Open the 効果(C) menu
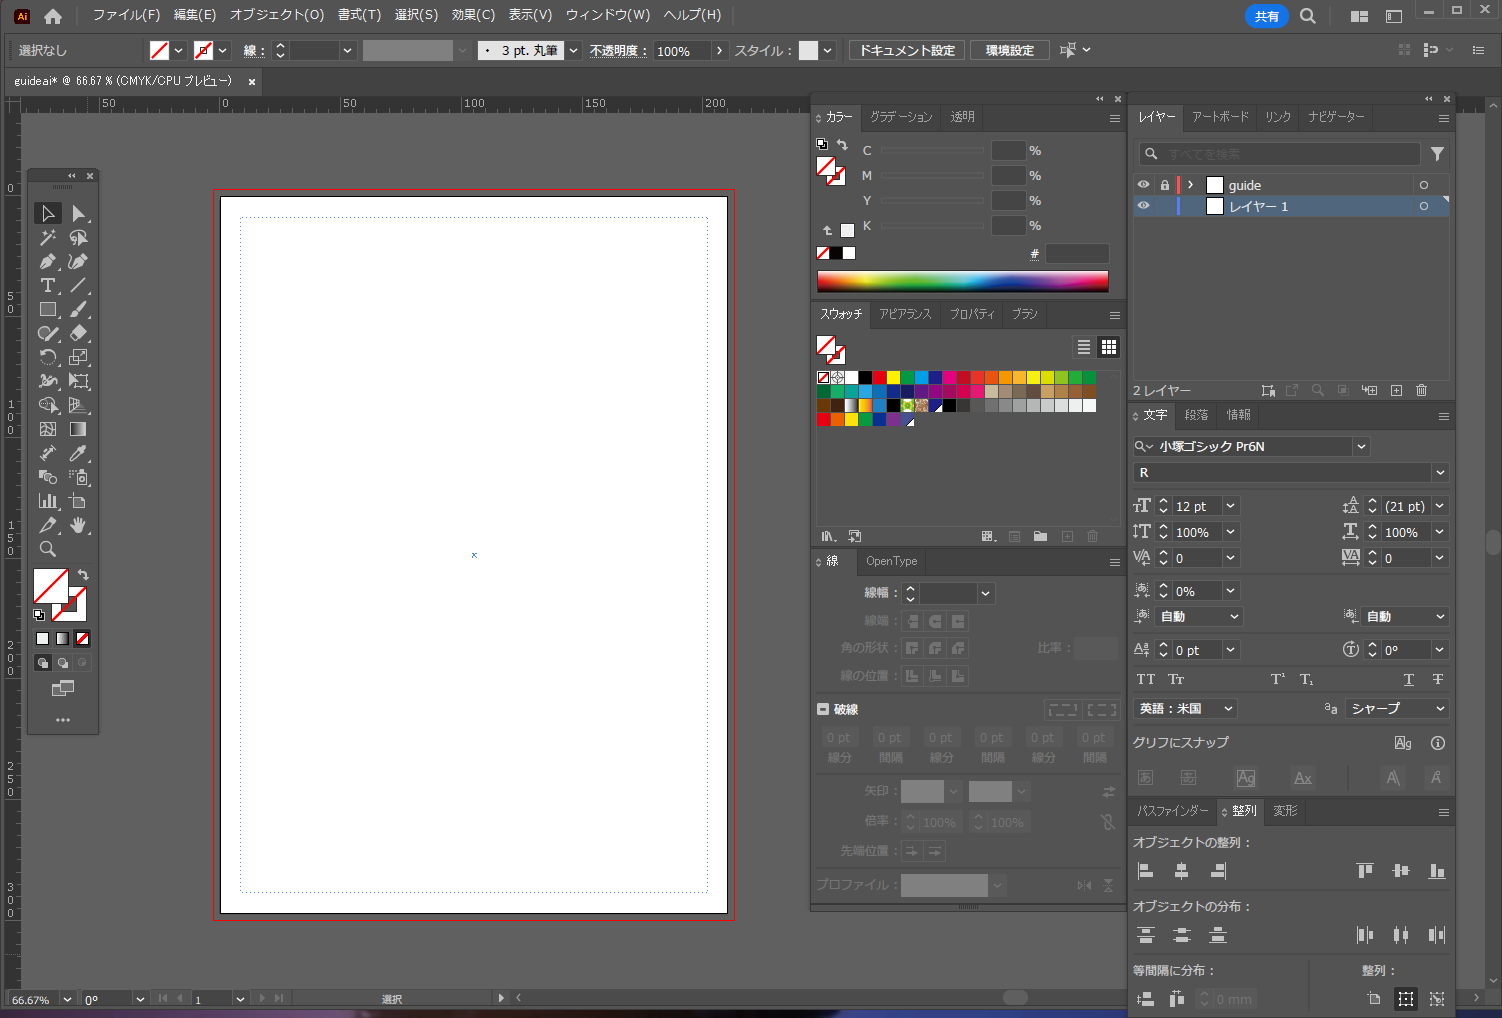The width and height of the screenshot is (1502, 1018). coord(473,15)
